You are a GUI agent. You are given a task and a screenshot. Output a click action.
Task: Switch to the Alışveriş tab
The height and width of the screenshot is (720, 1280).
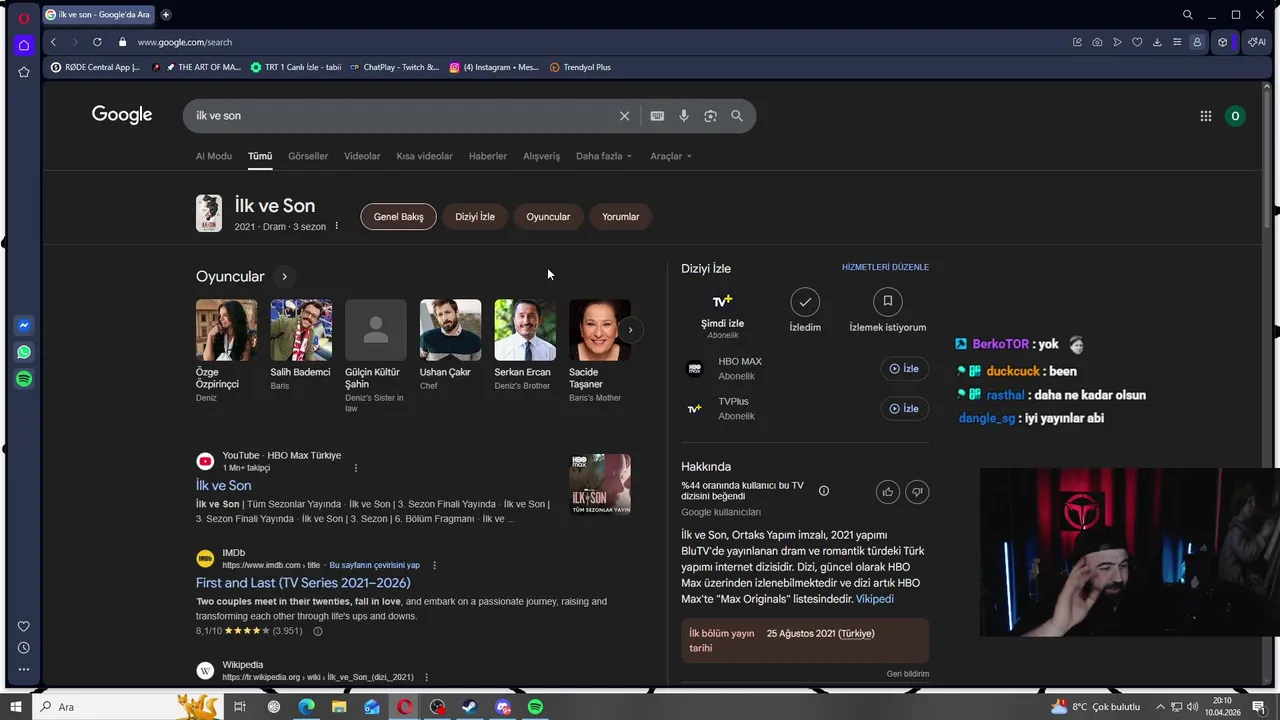pyautogui.click(x=542, y=156)
